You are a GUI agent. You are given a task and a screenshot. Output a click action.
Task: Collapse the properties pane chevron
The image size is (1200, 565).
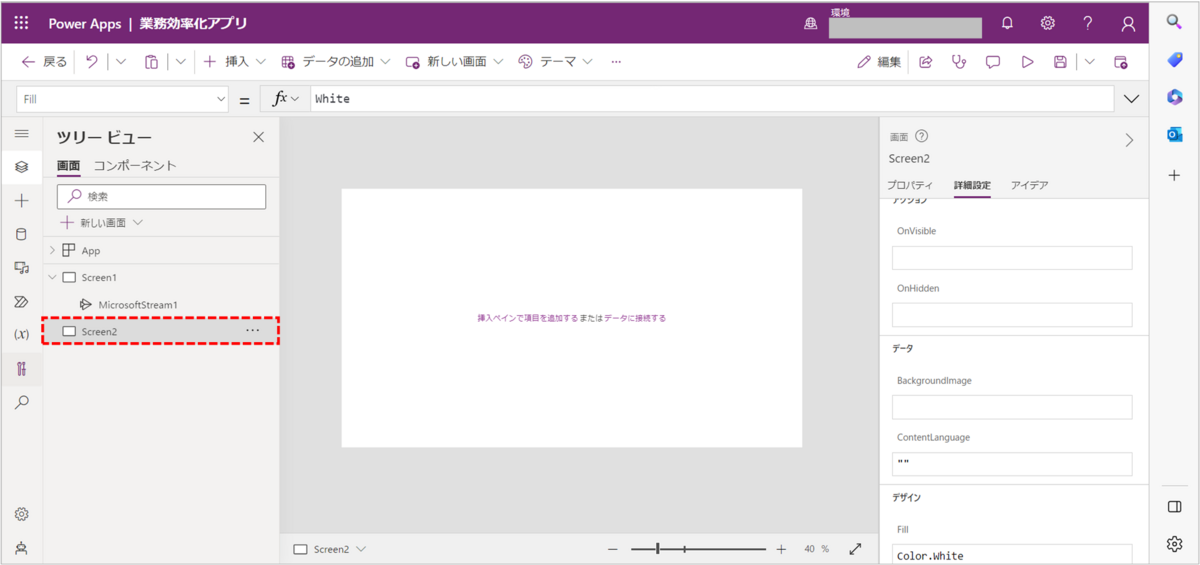1130,140
